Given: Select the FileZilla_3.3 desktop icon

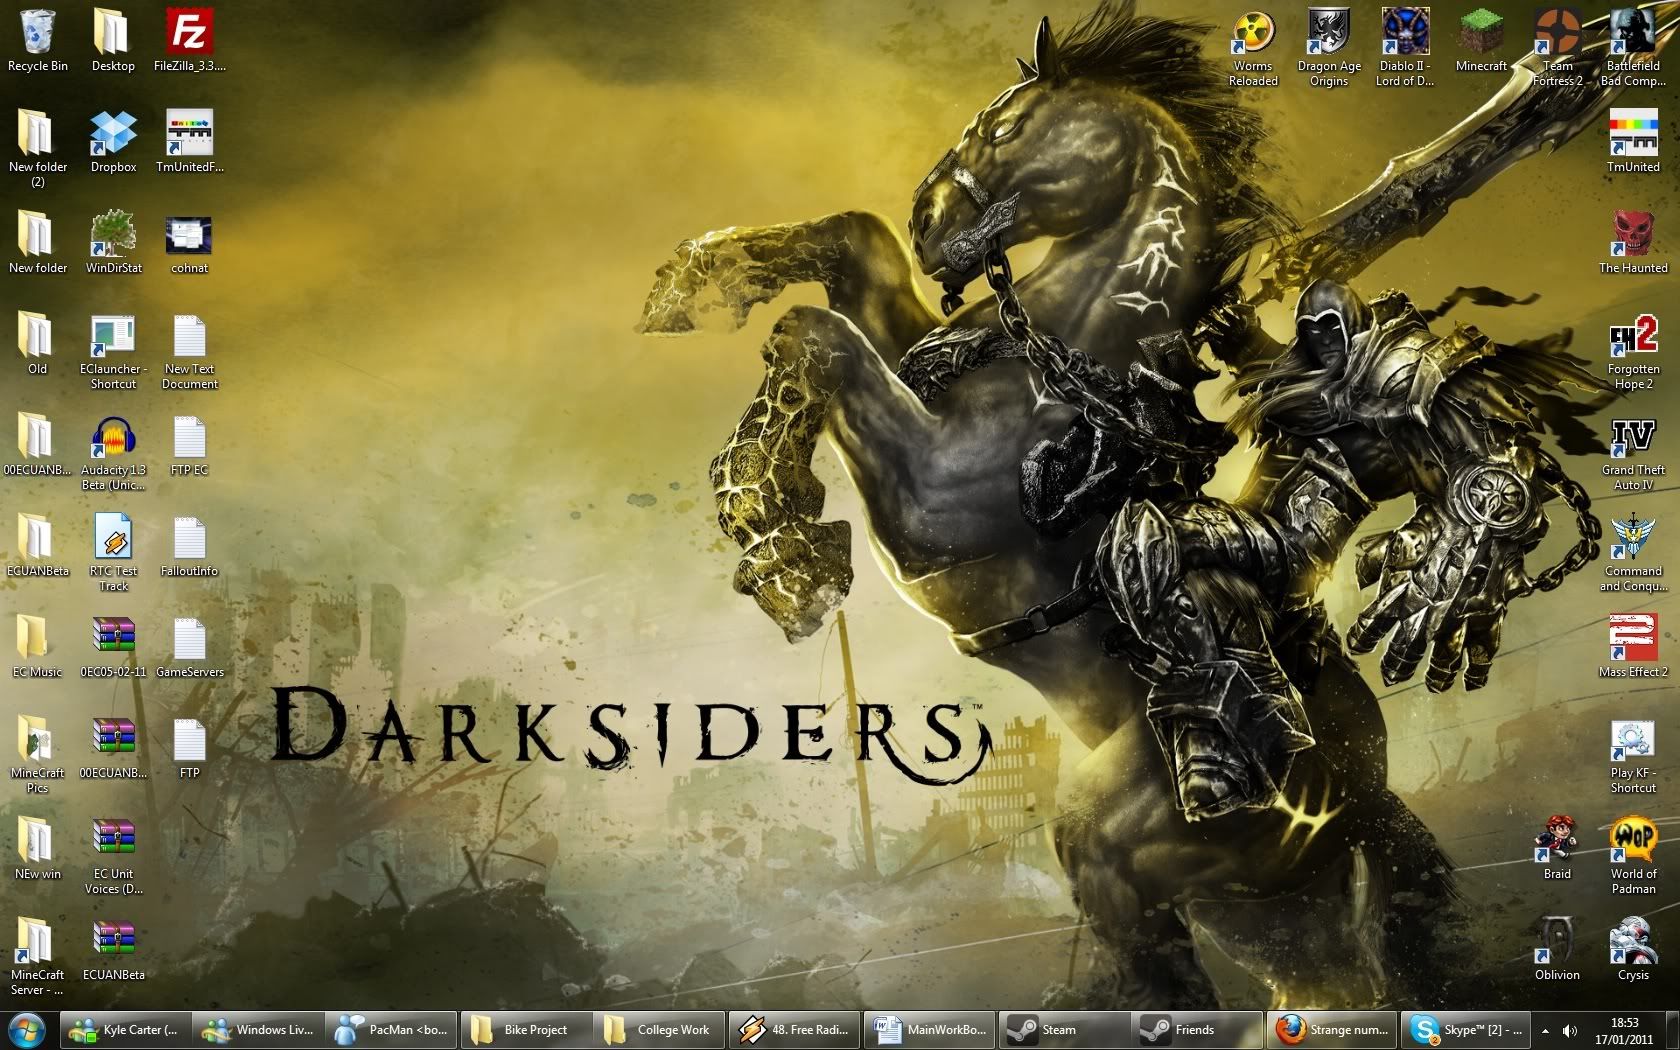Looking at the screenshot, I should 189,40.
